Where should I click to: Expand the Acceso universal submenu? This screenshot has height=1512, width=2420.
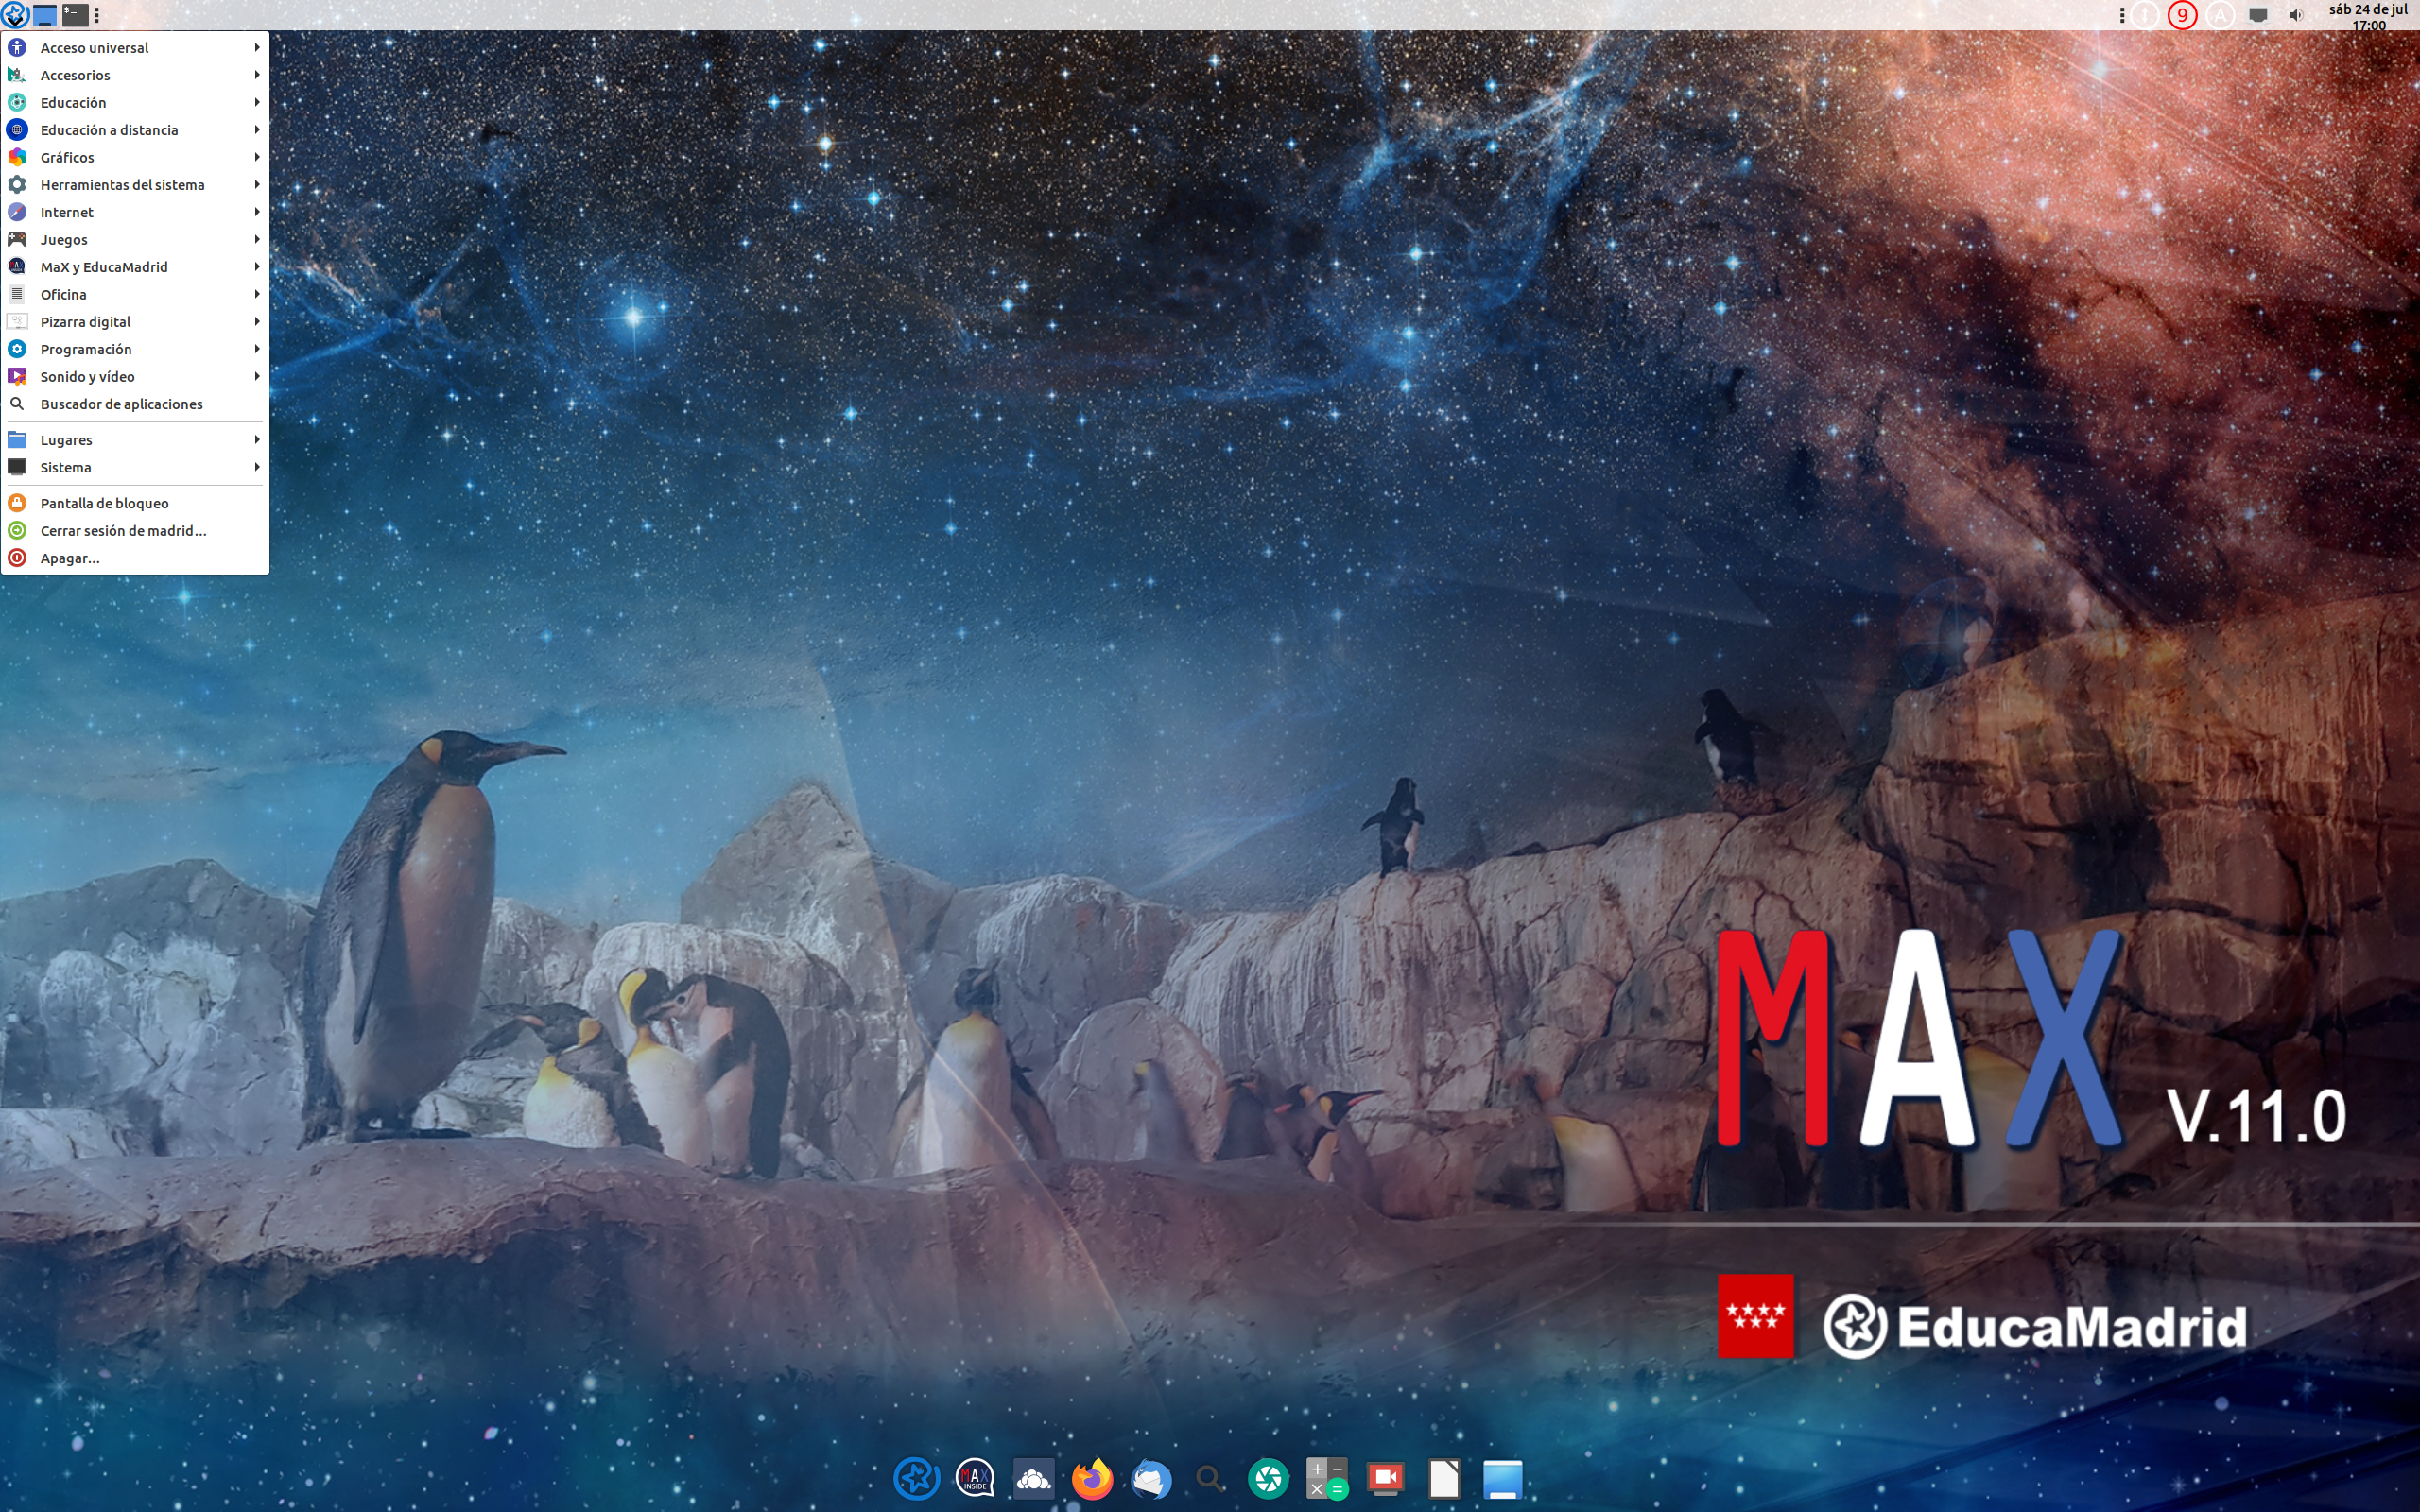[x=134, y=47]
